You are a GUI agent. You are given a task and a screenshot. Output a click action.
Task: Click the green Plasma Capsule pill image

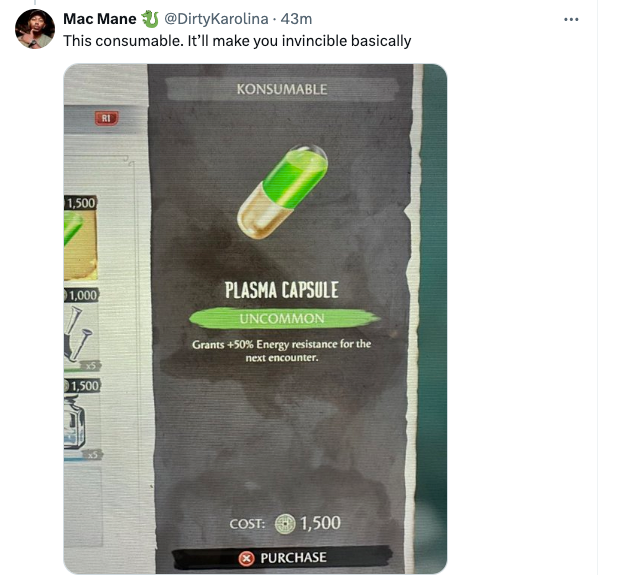pos(282,192)
